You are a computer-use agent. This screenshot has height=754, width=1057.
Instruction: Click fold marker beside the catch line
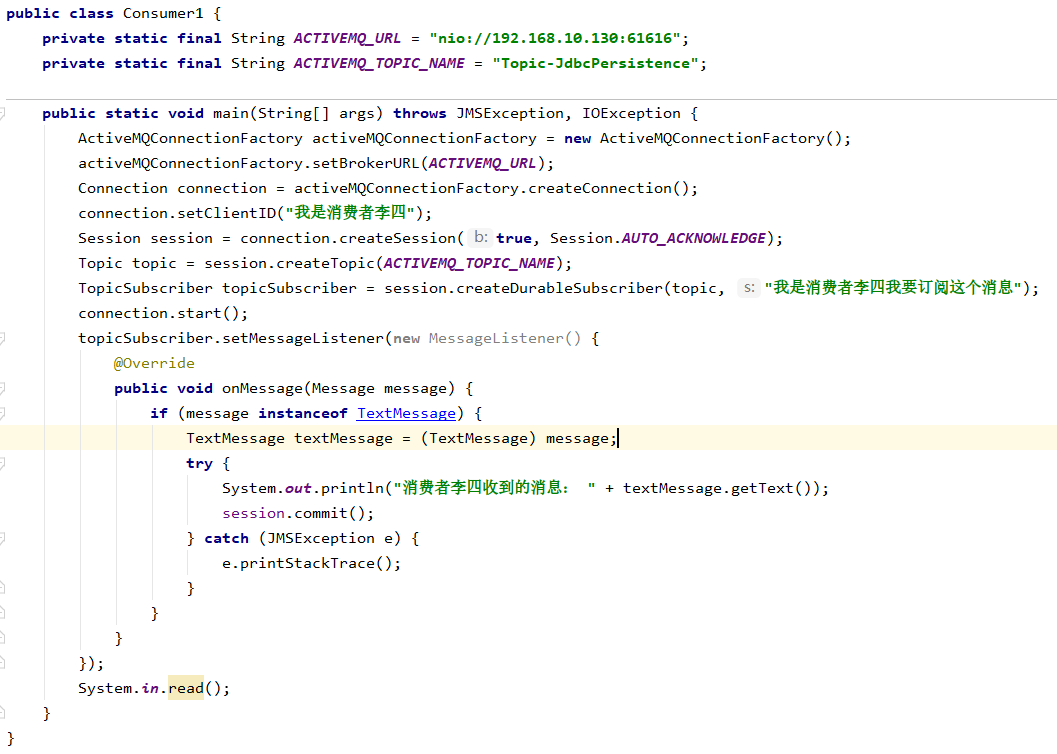coord(3,538)
